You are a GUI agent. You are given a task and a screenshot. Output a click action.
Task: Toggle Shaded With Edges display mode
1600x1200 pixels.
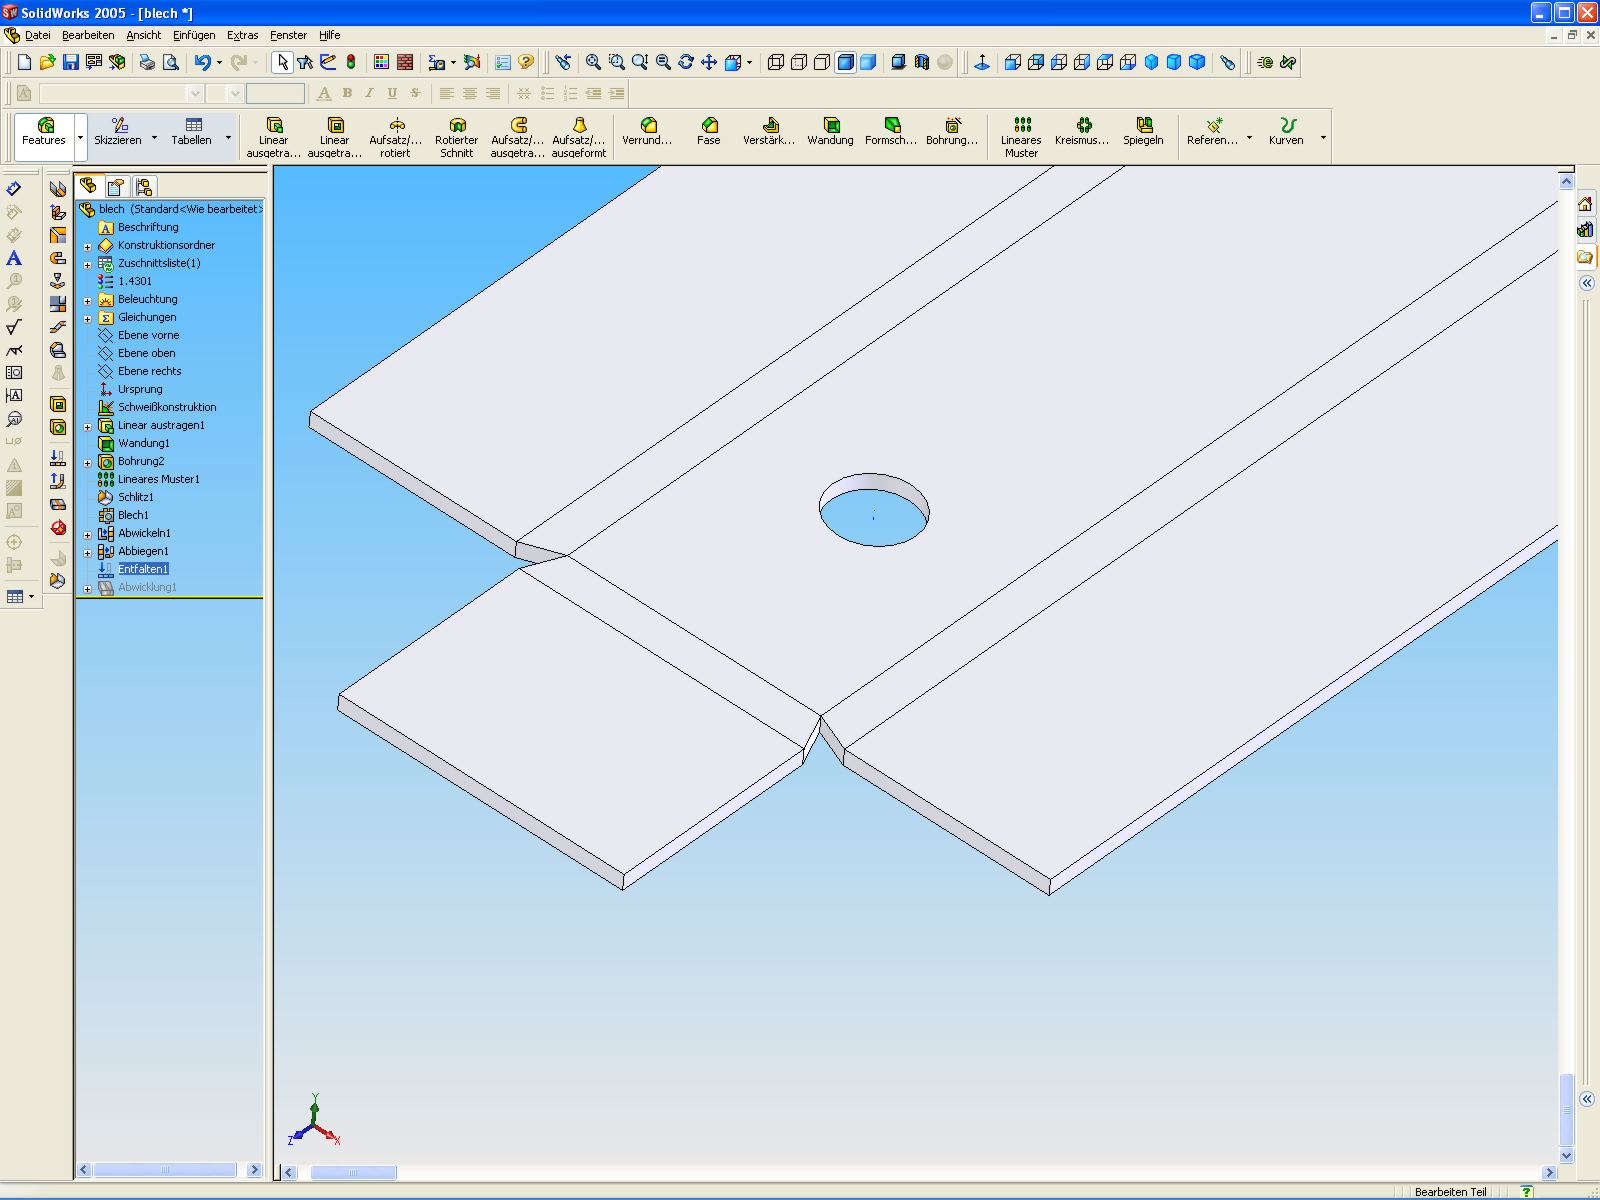click(x=845, y=62)
